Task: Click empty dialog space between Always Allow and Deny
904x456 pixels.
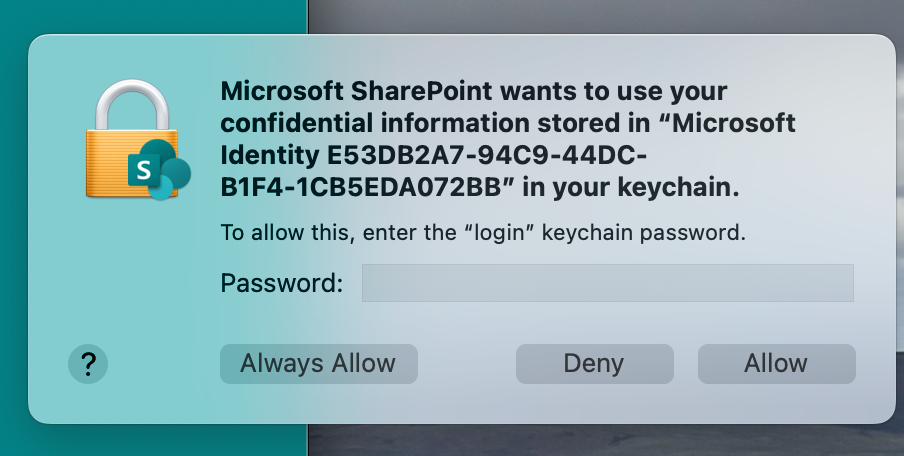Action: click(x=466, y=364)
